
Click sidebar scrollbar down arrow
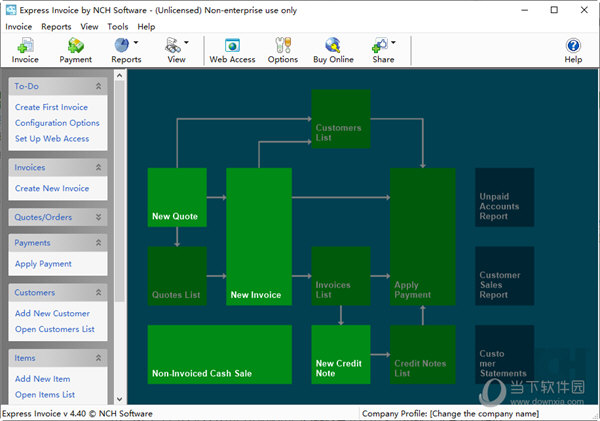[x=119, y=399]
